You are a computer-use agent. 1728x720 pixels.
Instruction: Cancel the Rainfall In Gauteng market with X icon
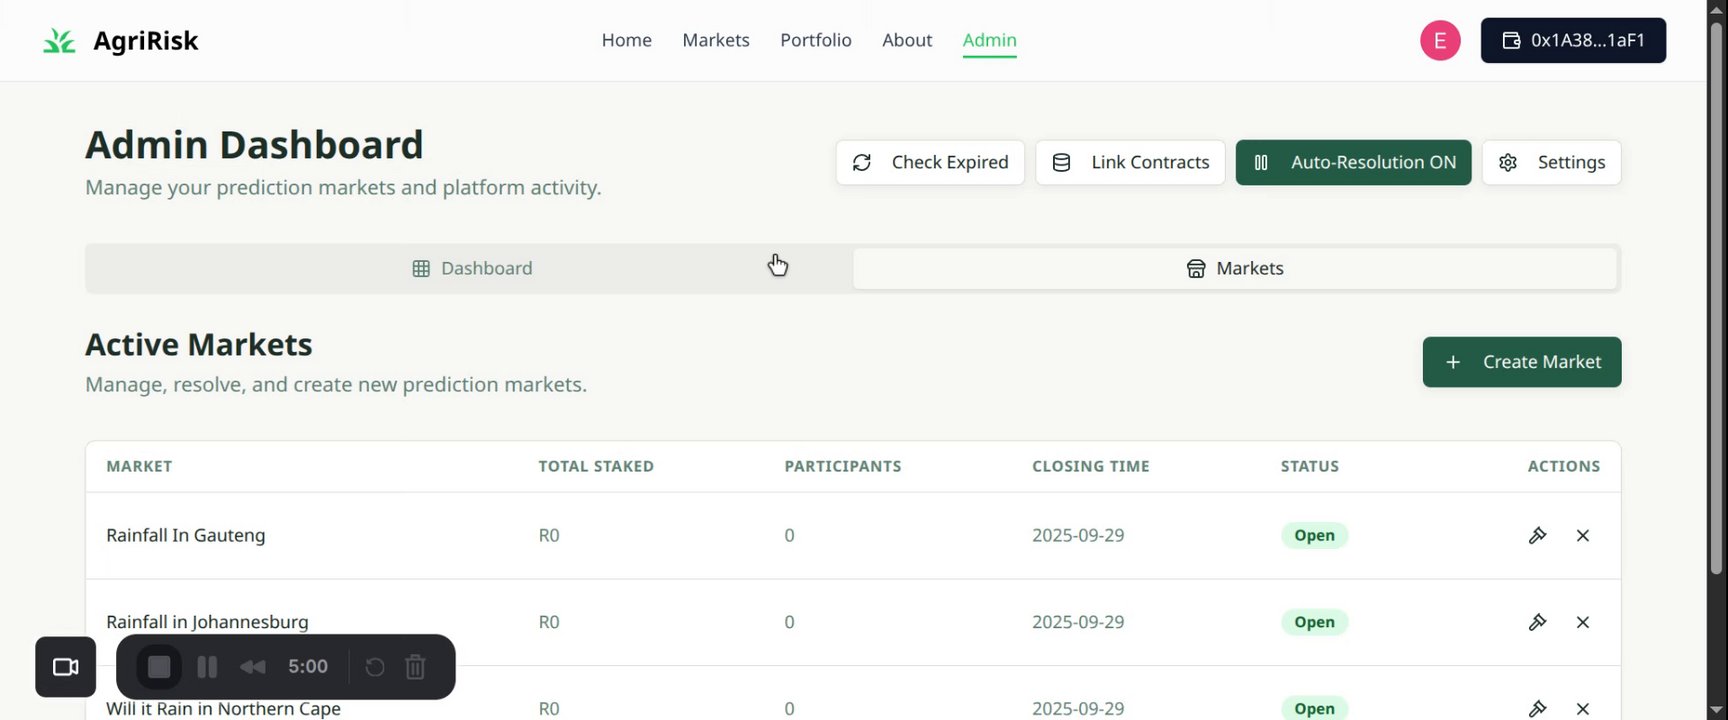pyautogui.click(x=1582, y=535)
